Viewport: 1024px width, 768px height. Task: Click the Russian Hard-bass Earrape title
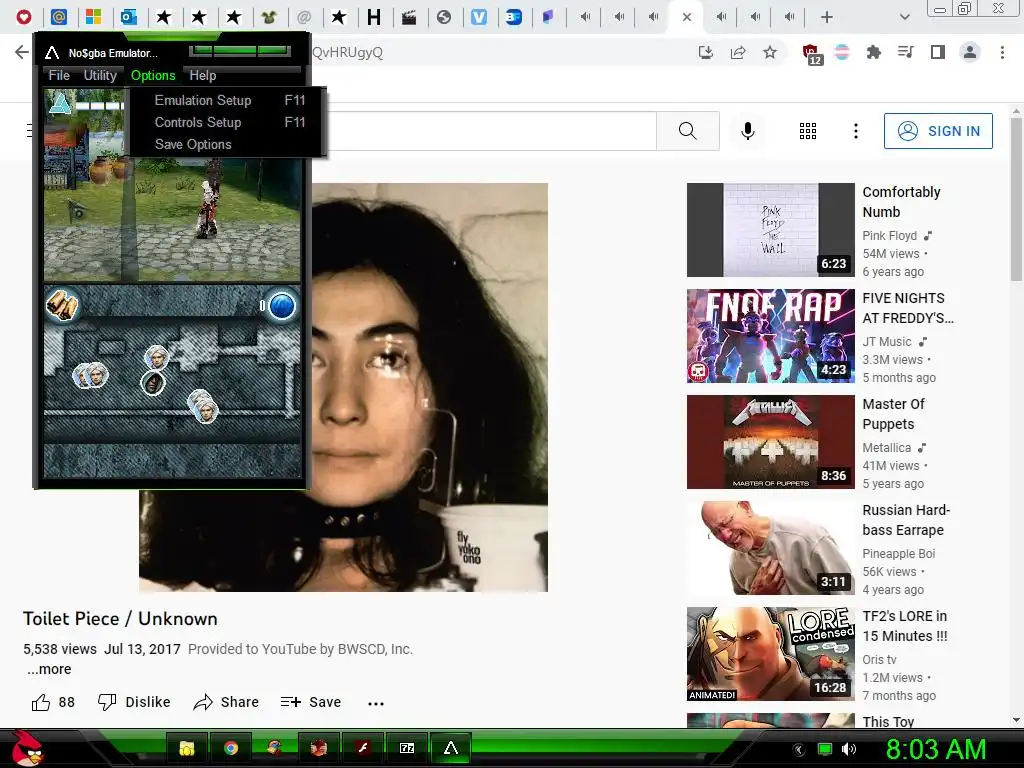click(906, 520)
